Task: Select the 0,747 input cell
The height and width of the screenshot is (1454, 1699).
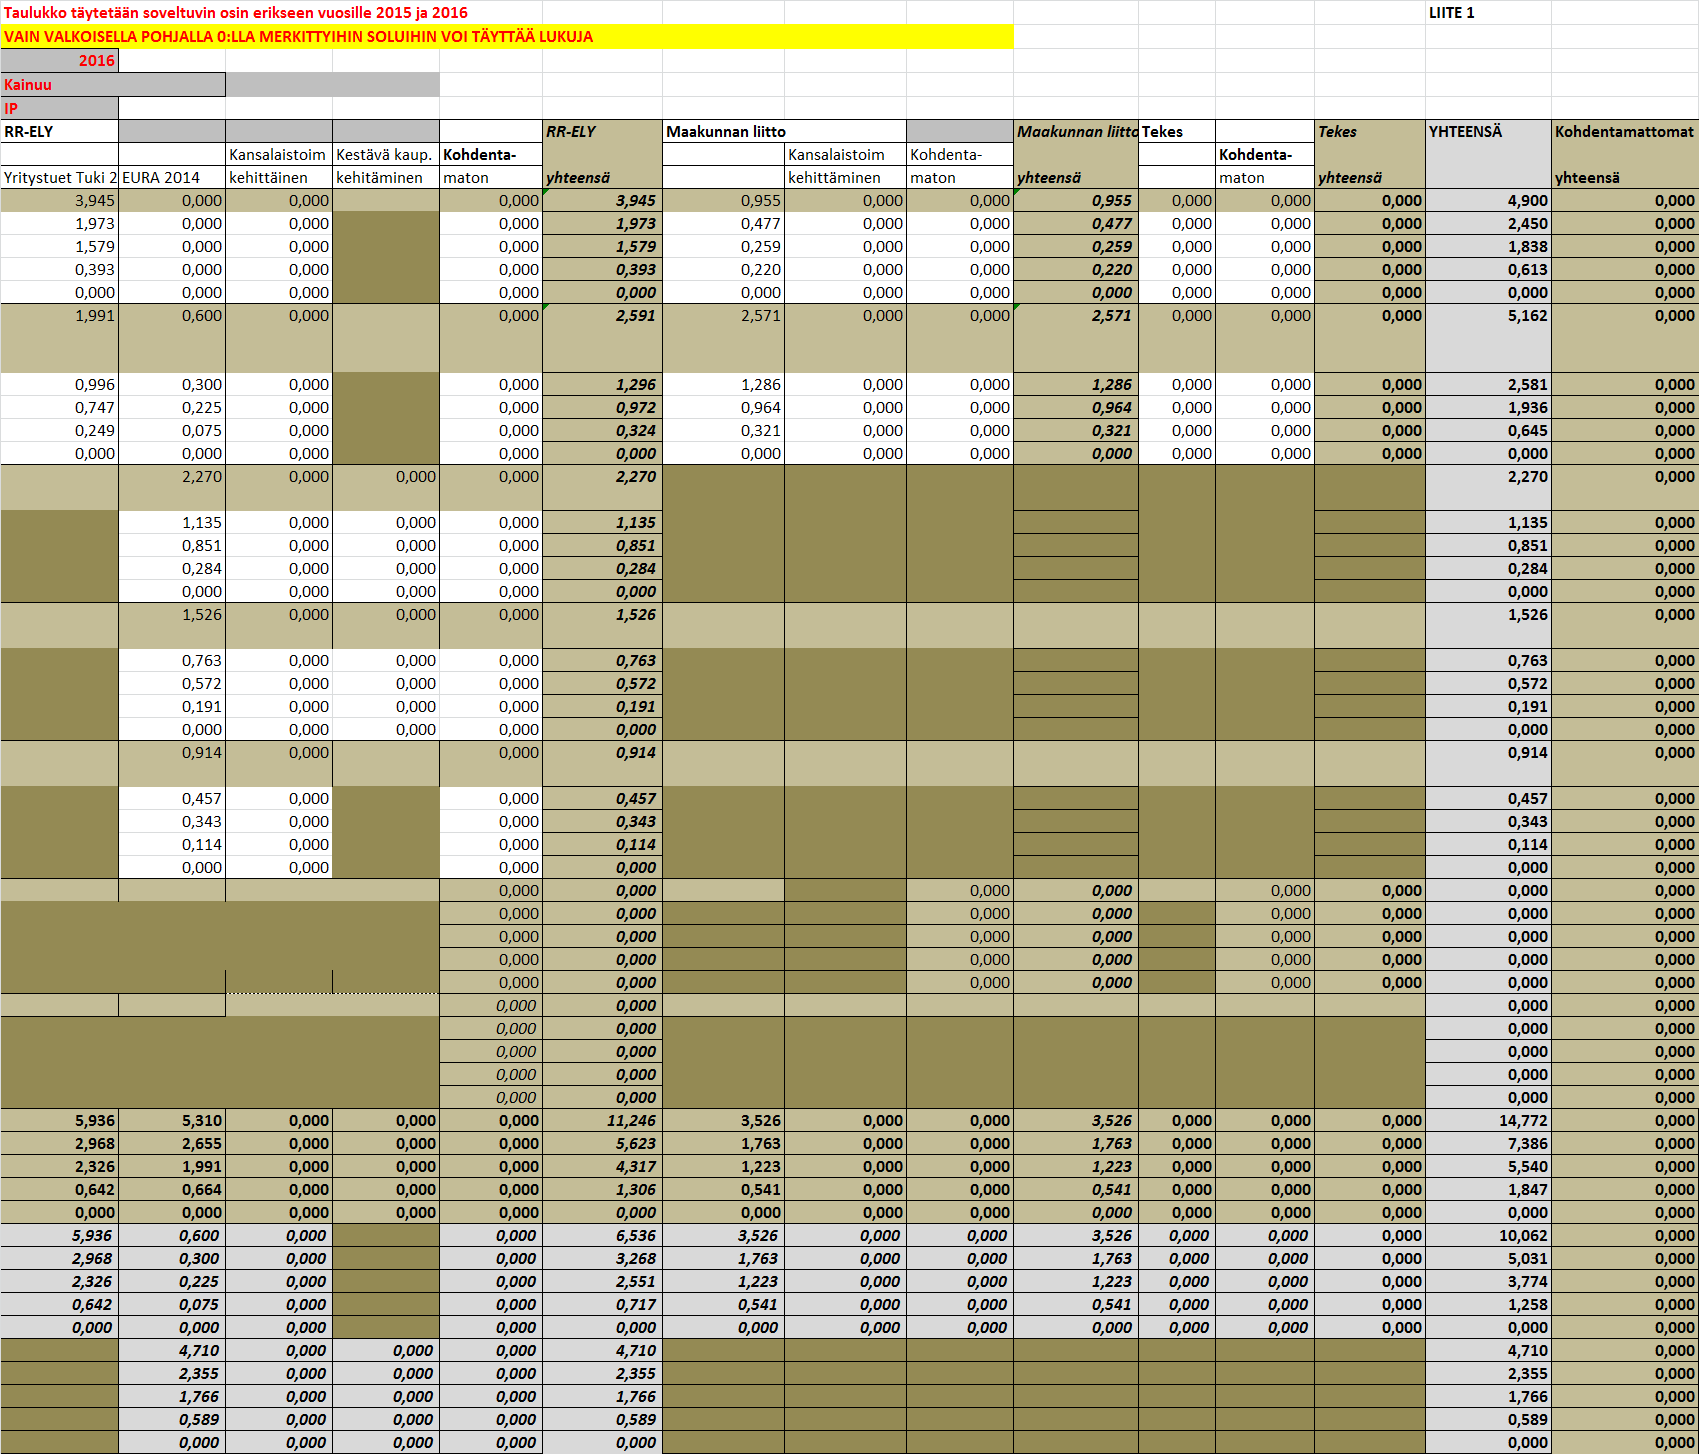Action: click(59, 407)
